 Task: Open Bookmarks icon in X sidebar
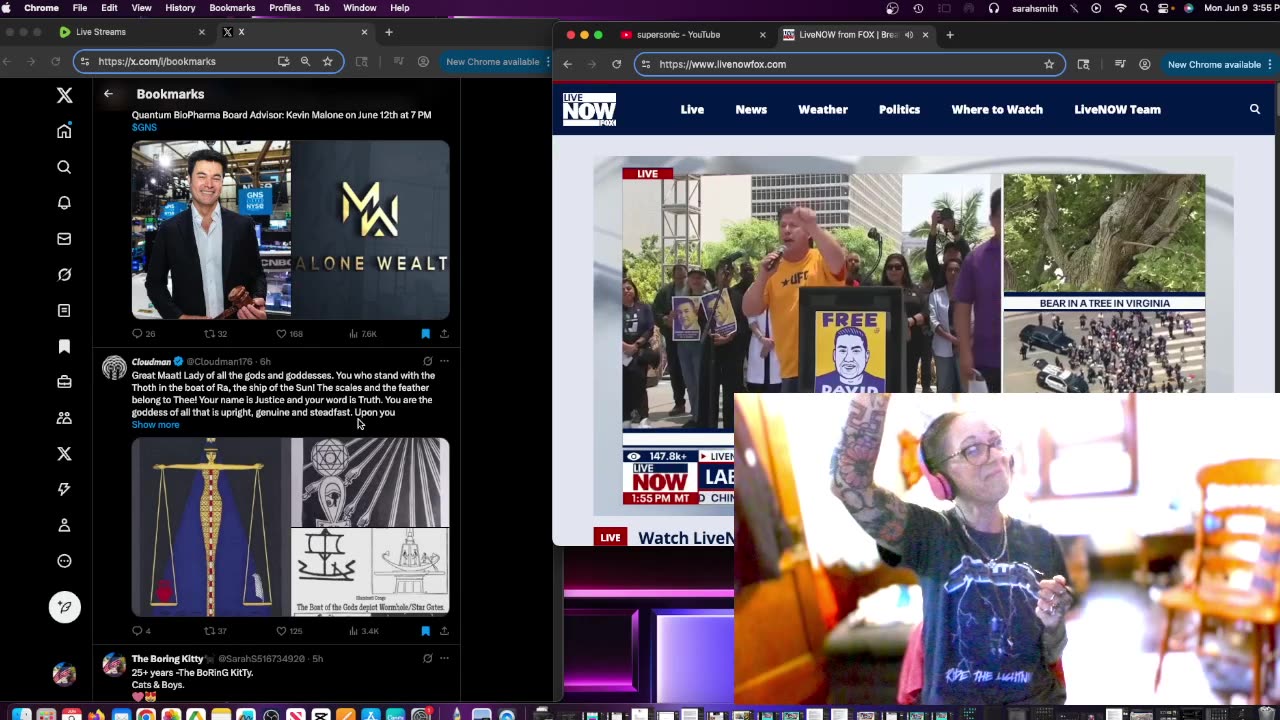point(64,346)
